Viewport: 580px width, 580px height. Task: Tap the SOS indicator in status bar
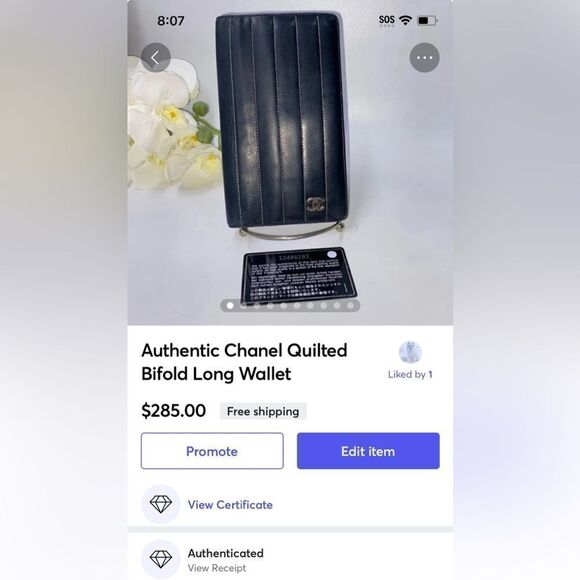click(x=387, y=20)
